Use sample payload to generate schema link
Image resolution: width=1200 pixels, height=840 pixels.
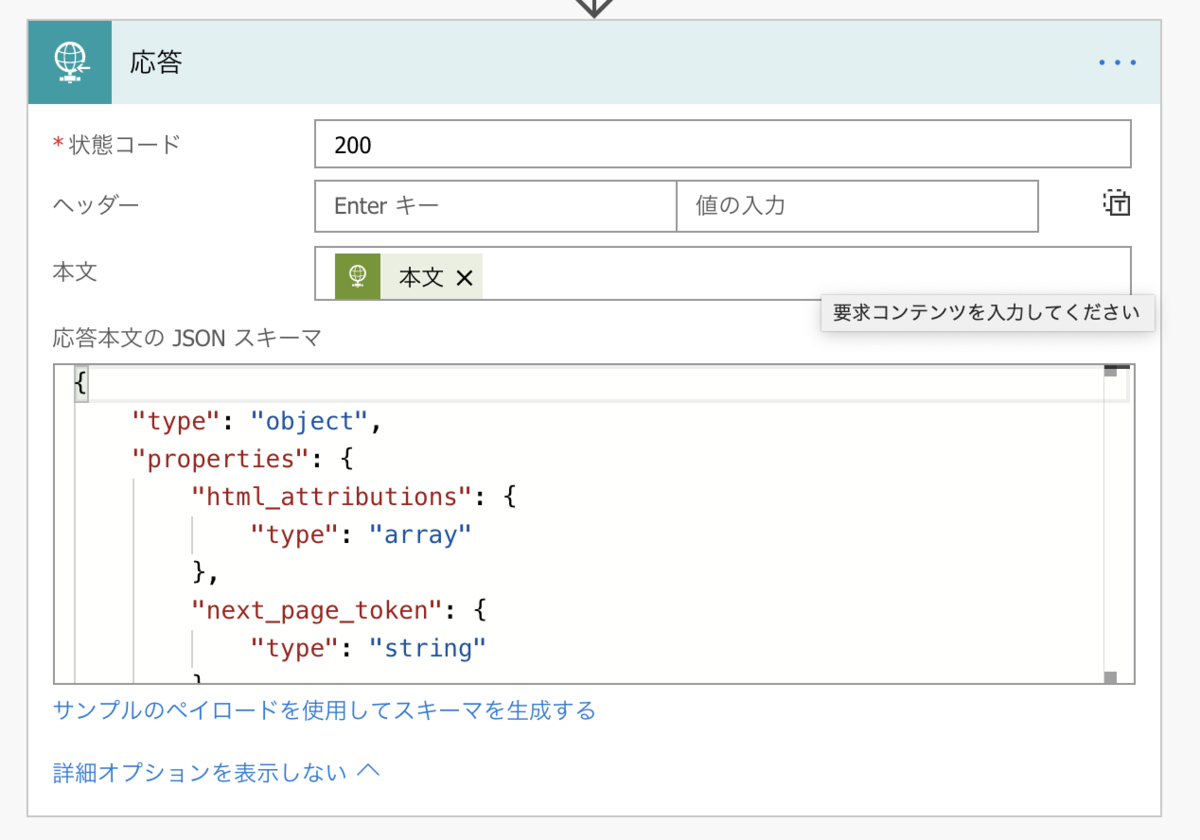[x=324, y=710]
